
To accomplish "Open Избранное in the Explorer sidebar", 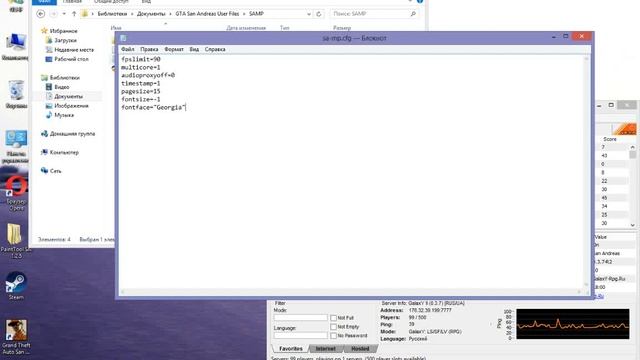I will click(63, 31).
